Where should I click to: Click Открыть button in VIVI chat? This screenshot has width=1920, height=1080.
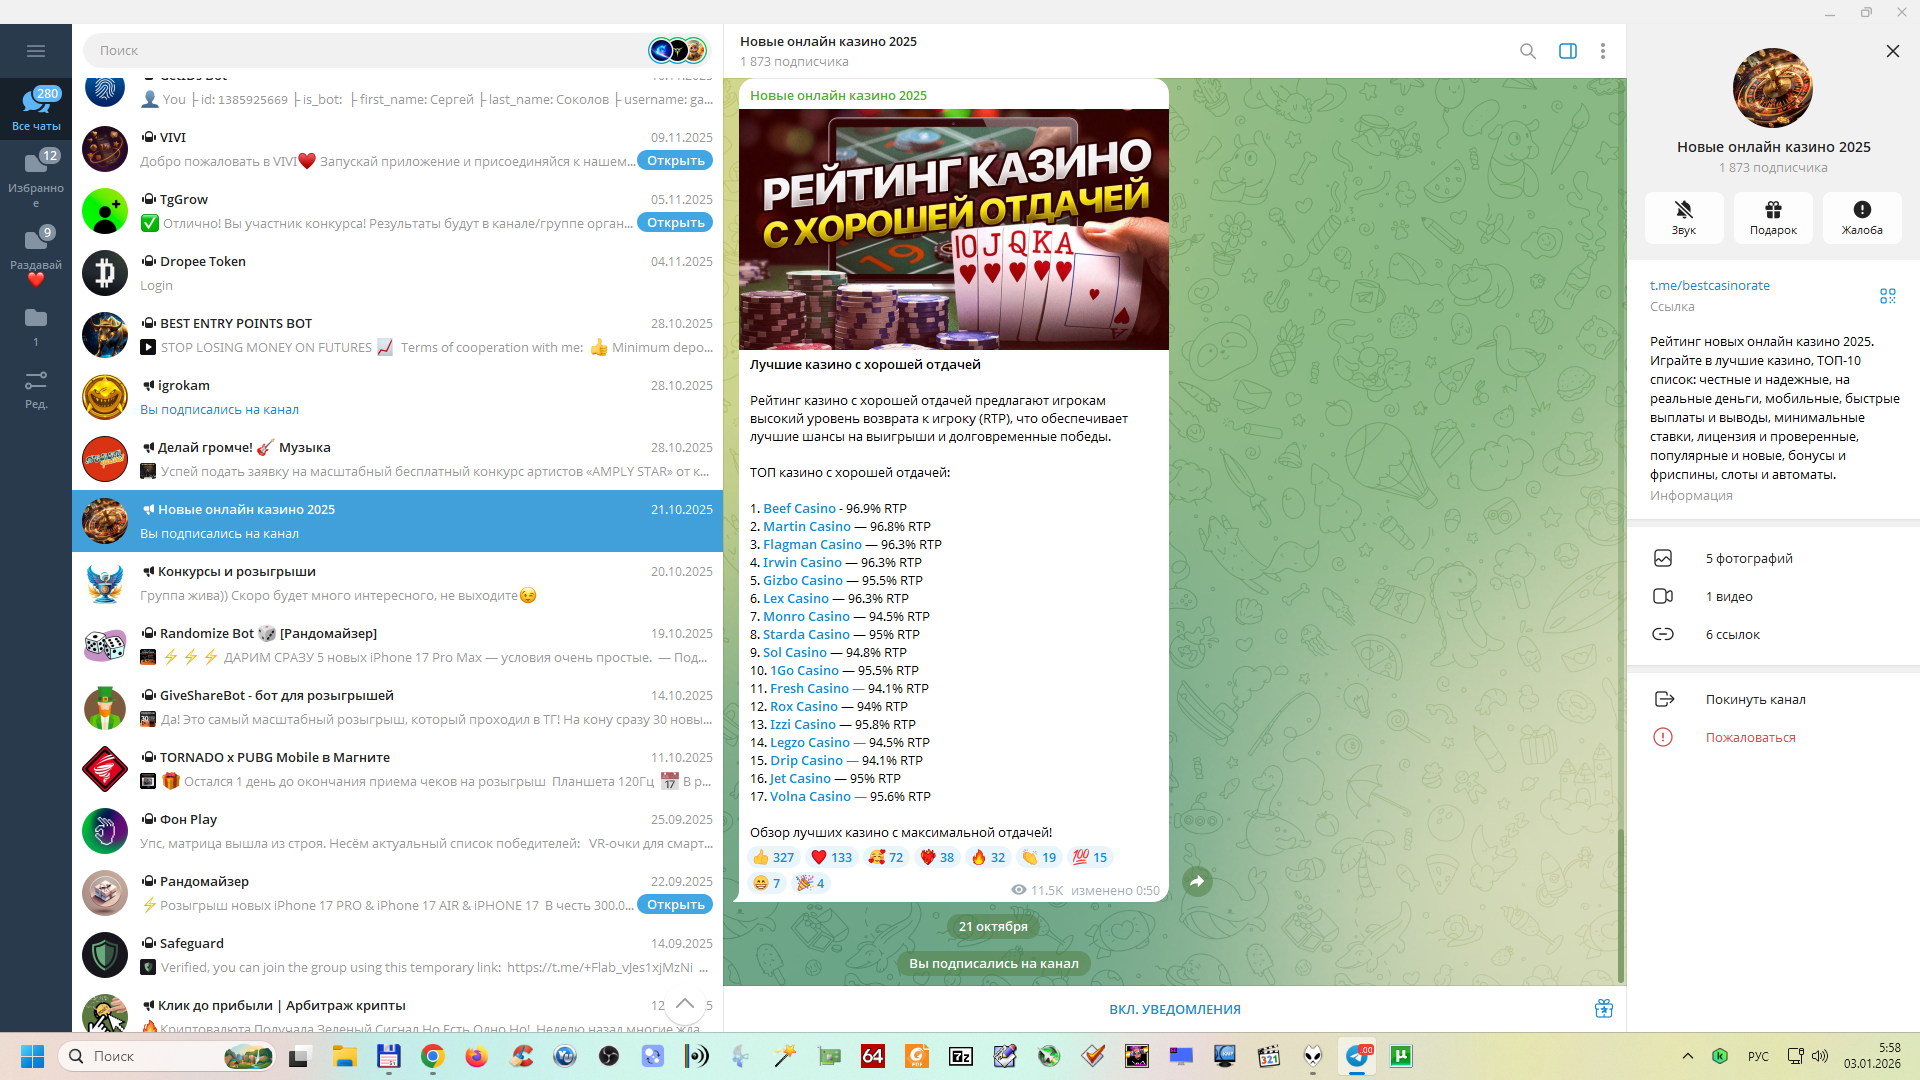coord(675,161)
